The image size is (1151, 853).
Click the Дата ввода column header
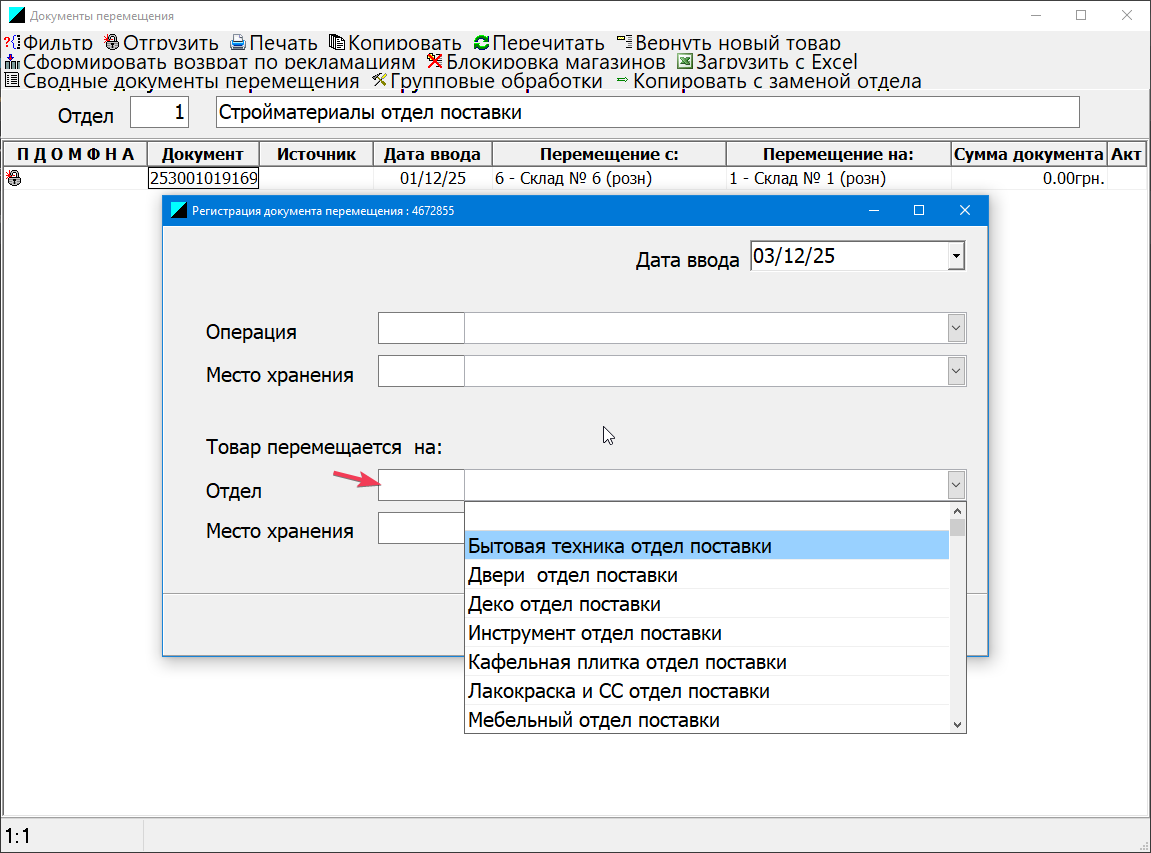tap(432, 154)
